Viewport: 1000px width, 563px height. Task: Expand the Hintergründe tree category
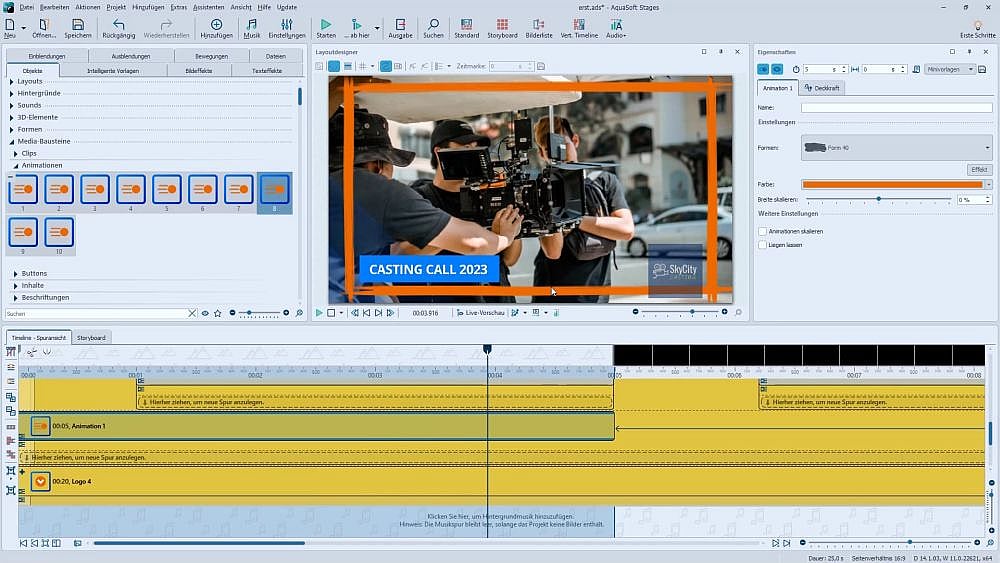[x=38, y=93]
